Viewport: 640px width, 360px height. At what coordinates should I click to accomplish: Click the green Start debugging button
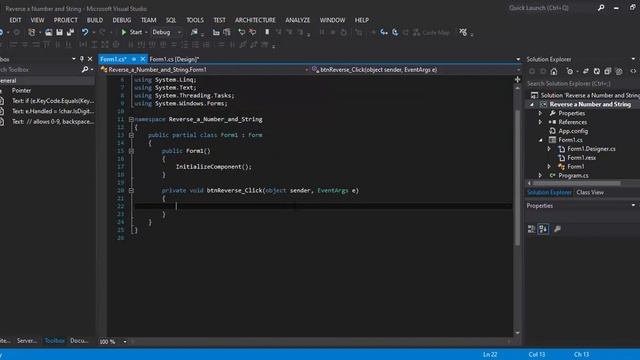coord(132,32)
